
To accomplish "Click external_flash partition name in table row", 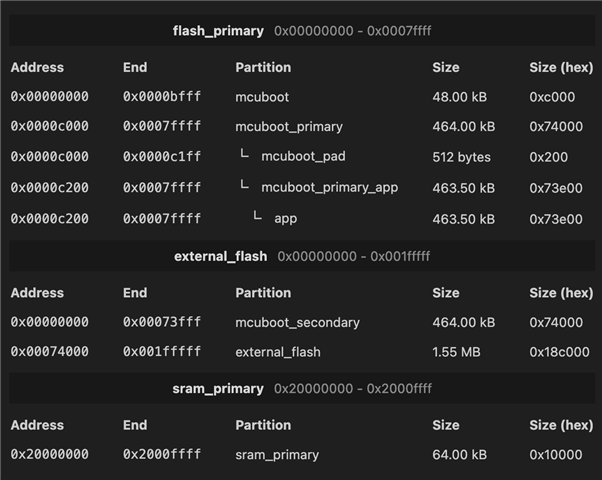I will (x=278, y=352).
